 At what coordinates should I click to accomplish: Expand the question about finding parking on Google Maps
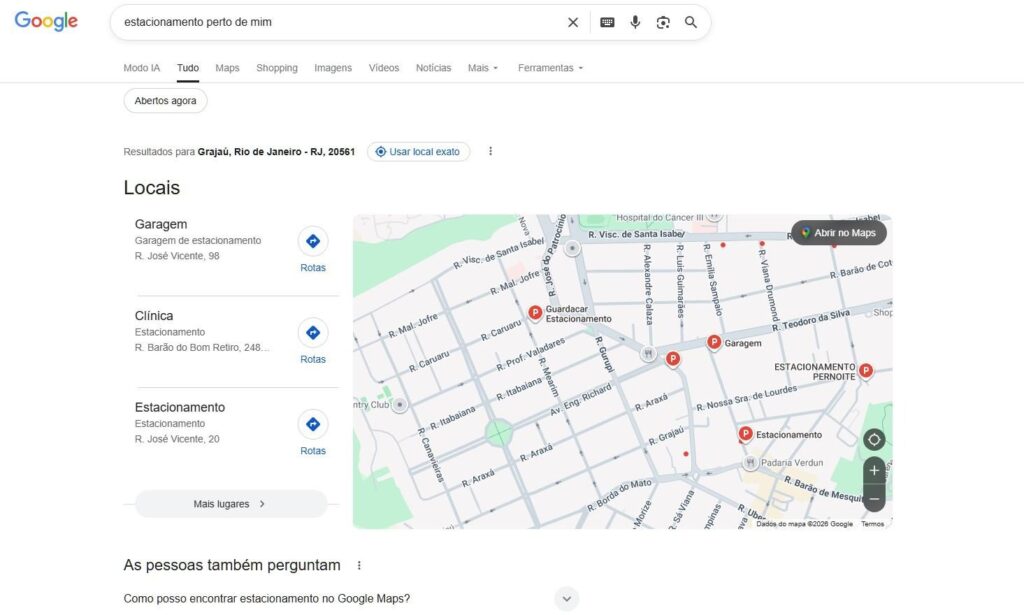[566, 598]
